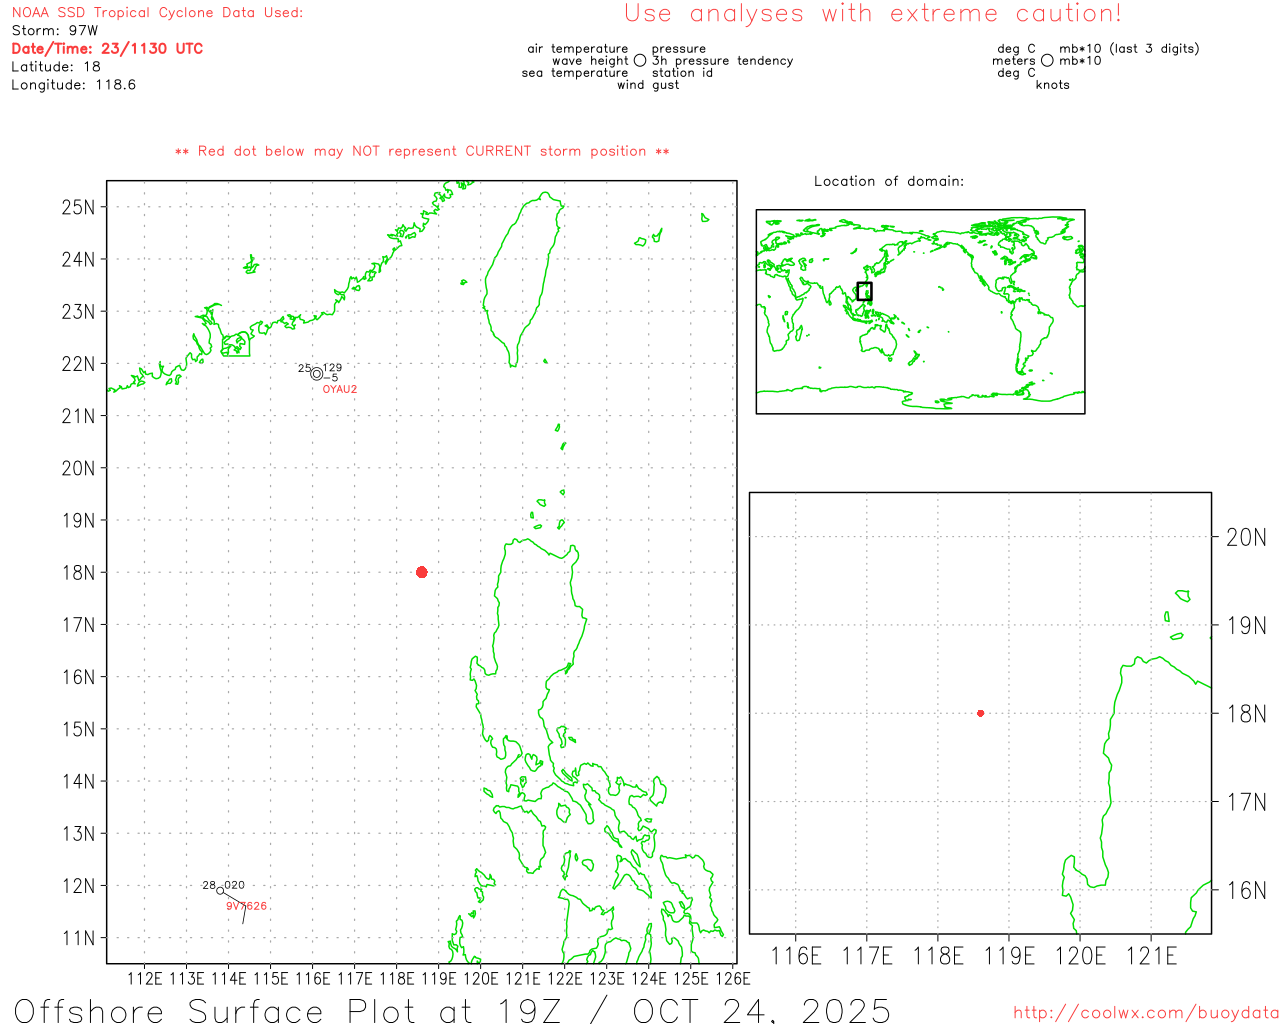The image size is (1280, 1024).
Task: Click the 'Location of domain:' caption
Action: coord(888,181)
